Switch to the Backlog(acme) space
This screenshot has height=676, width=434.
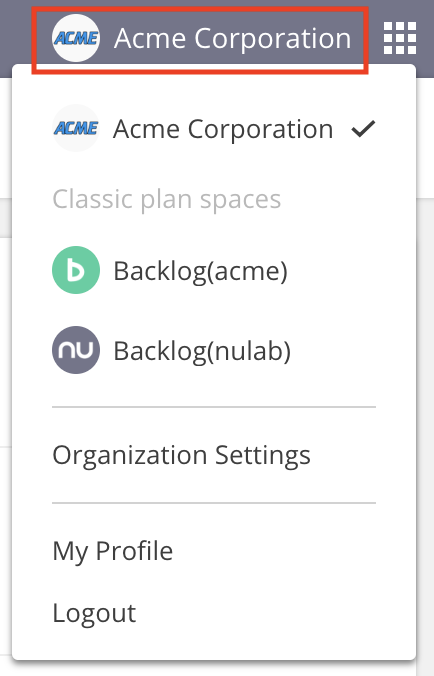(x=214, y=270)
